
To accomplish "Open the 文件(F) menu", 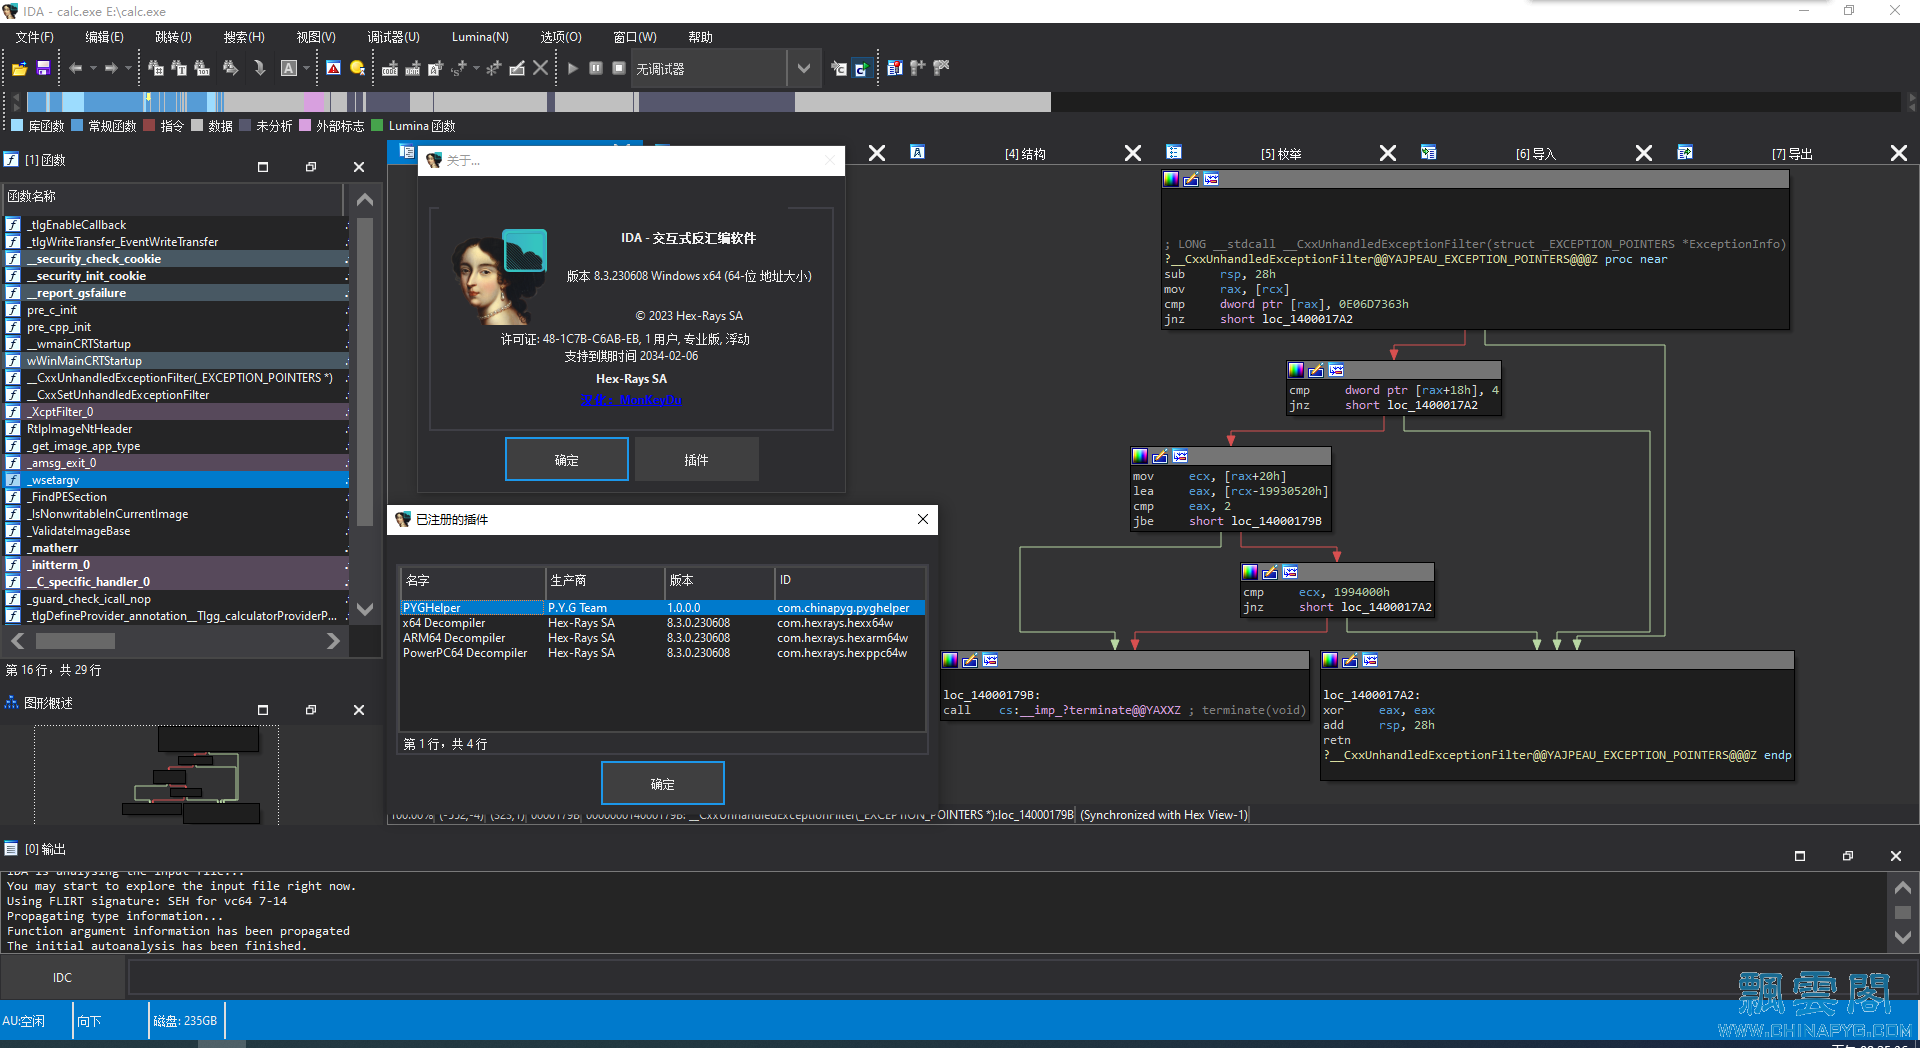I will coord(35,37).
